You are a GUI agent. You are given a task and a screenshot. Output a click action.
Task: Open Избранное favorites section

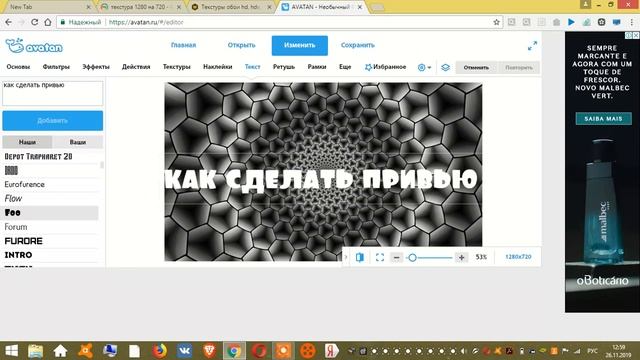[x=385, y=67]
